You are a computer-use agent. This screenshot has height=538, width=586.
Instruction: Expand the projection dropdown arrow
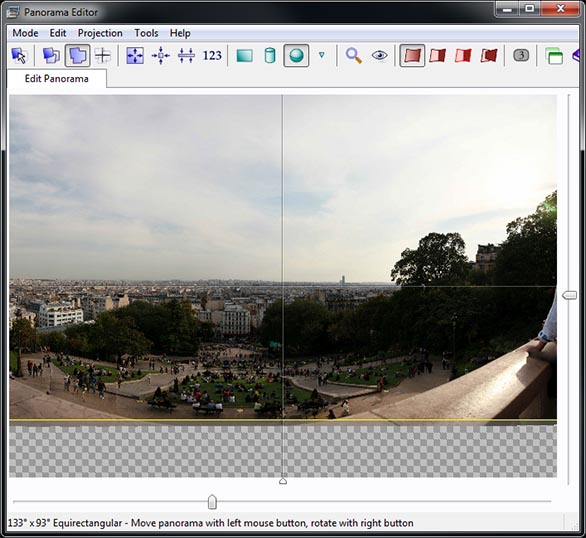pos(321,55)
